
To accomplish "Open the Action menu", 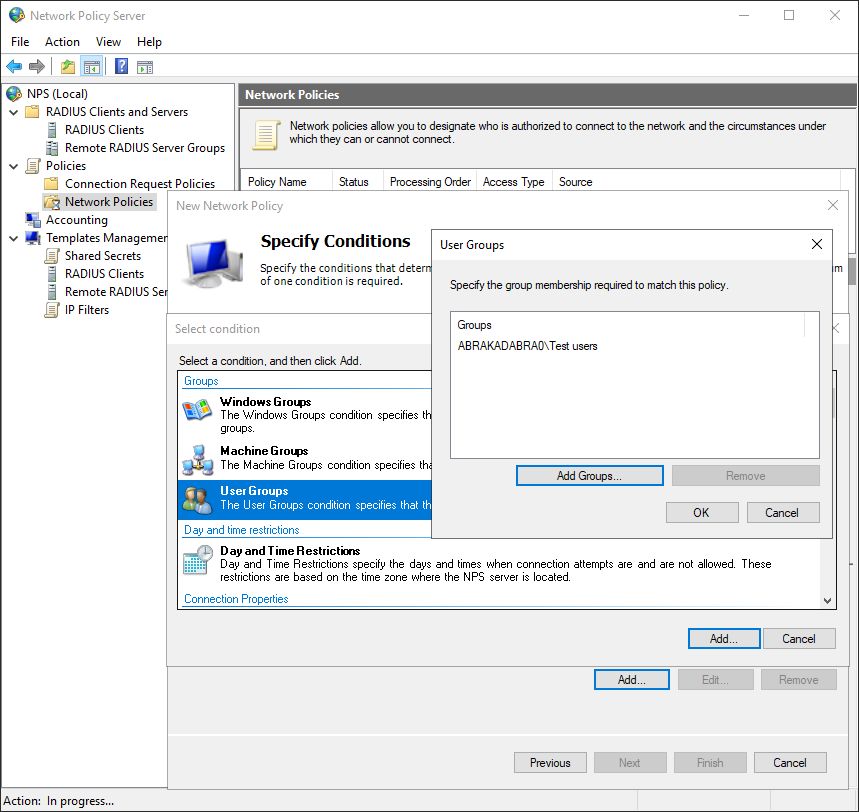I will click(x=62, y=42).
